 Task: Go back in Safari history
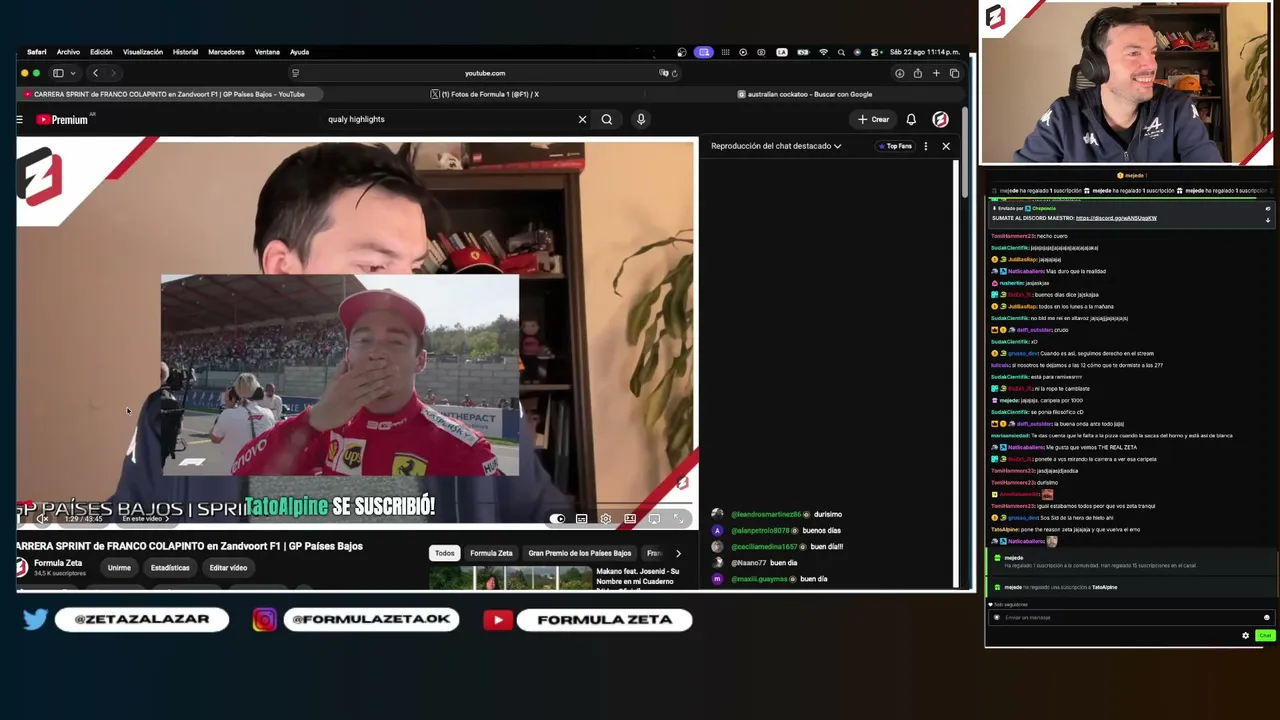[x=95, y=73]
